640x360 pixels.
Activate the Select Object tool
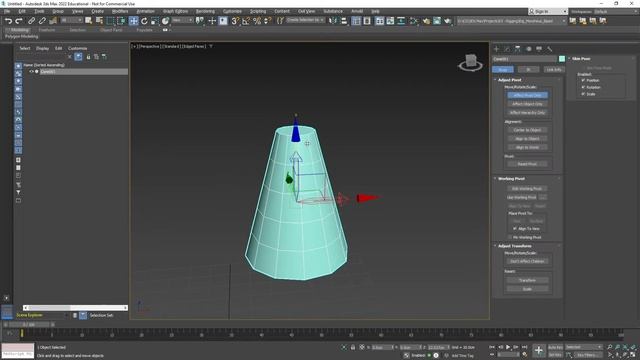(x=89, y=21)
